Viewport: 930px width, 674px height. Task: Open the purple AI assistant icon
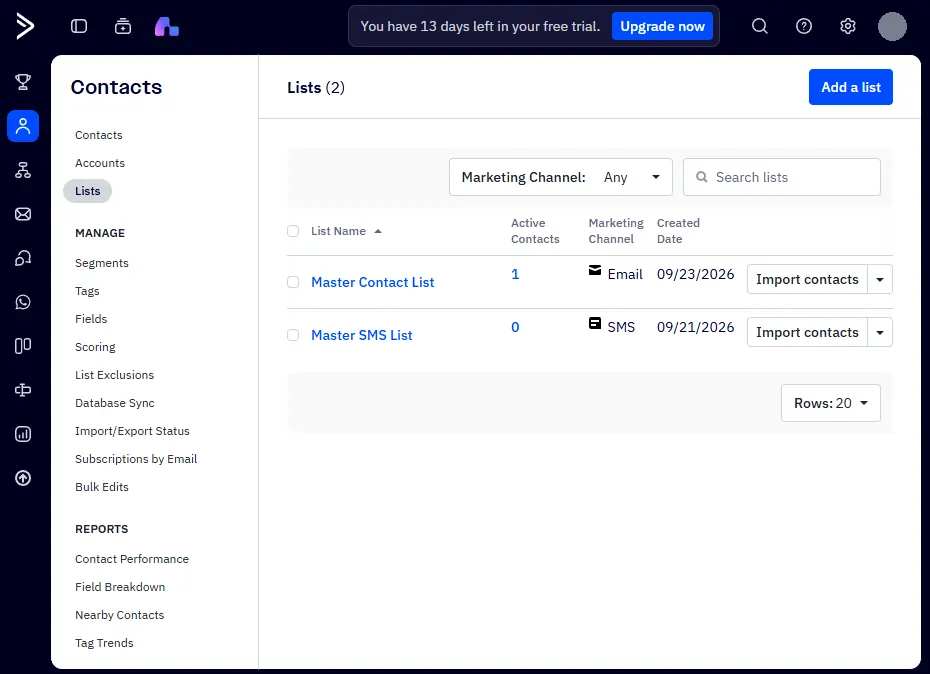167,26
